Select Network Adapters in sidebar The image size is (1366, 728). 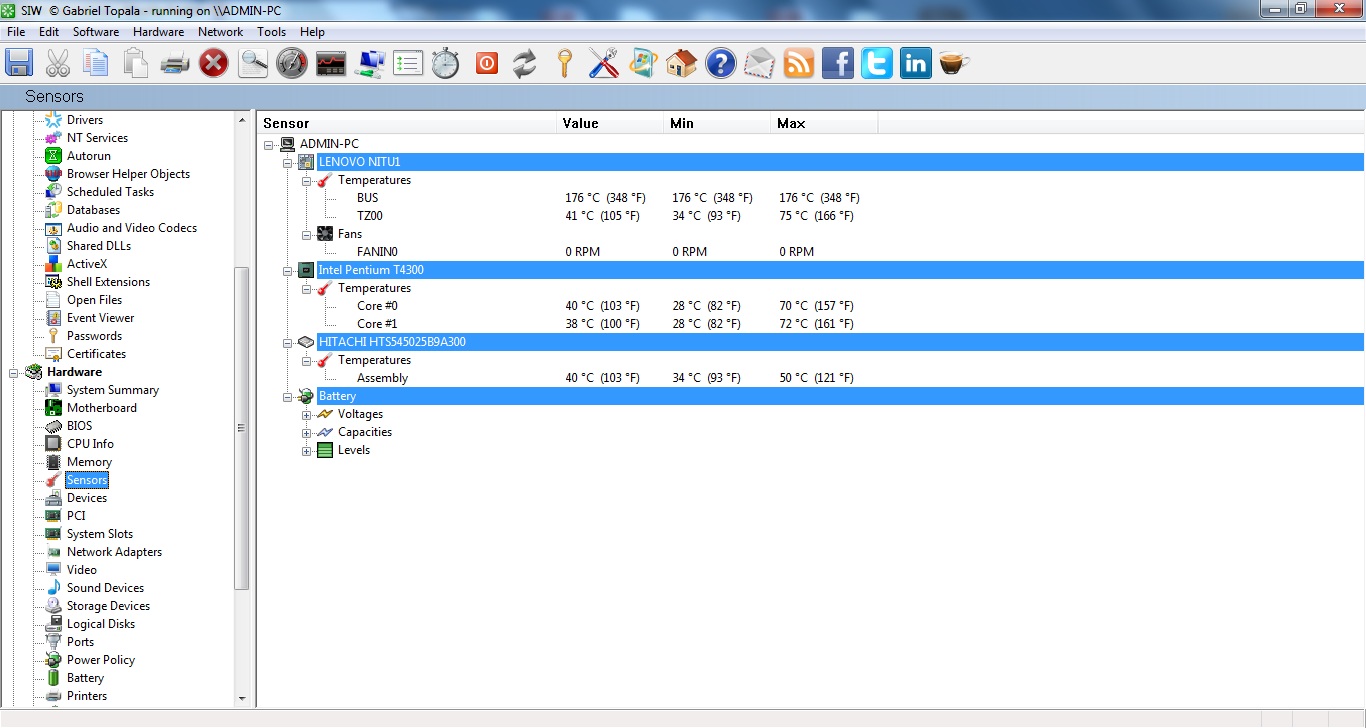pos(114,552)
